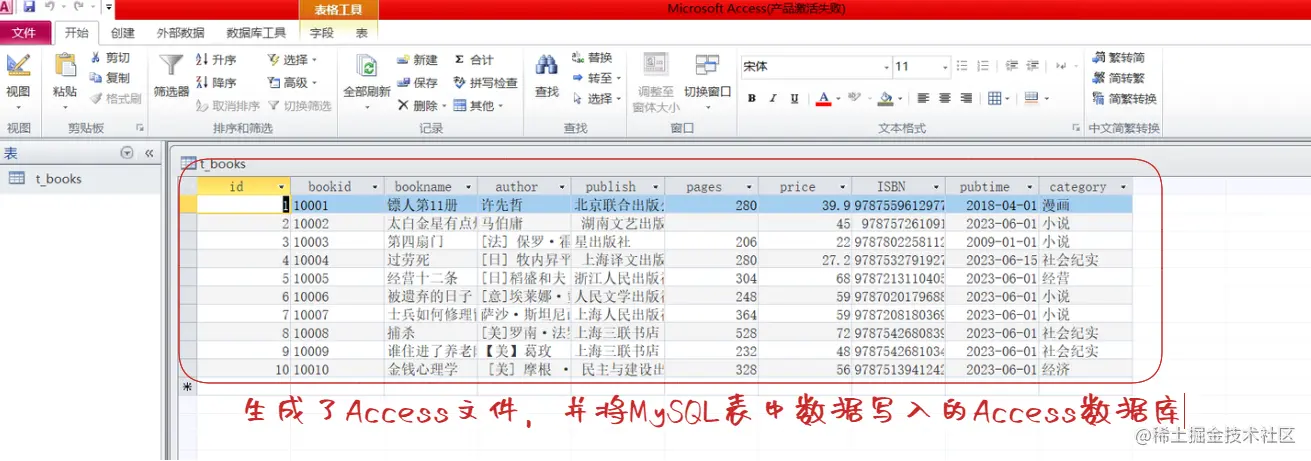Collapse navigation pane with double chevron
Viewport: 1311px width, 461px height.
pyautogui.click(x=149, y=153)
